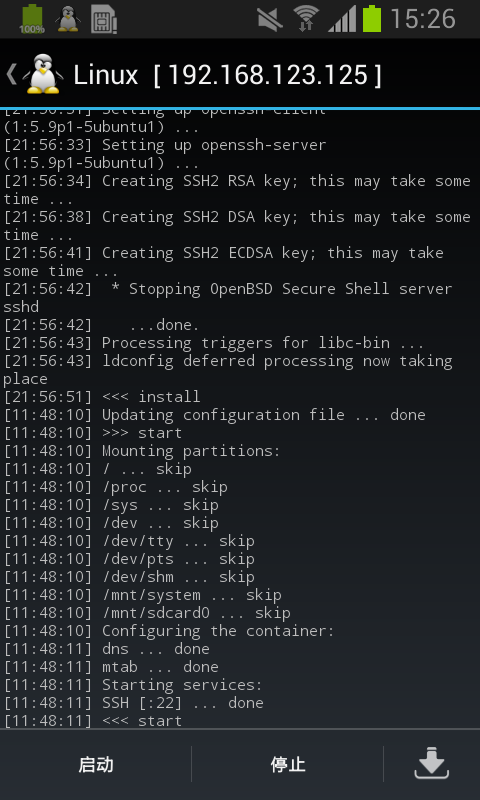Screen dimensions: 480x800
Task: Tap the muted sound status icon
Action: pos(270,19)
